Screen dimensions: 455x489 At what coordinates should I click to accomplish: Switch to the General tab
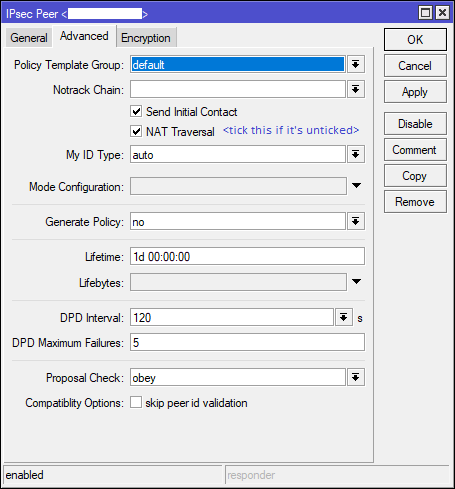29,38
